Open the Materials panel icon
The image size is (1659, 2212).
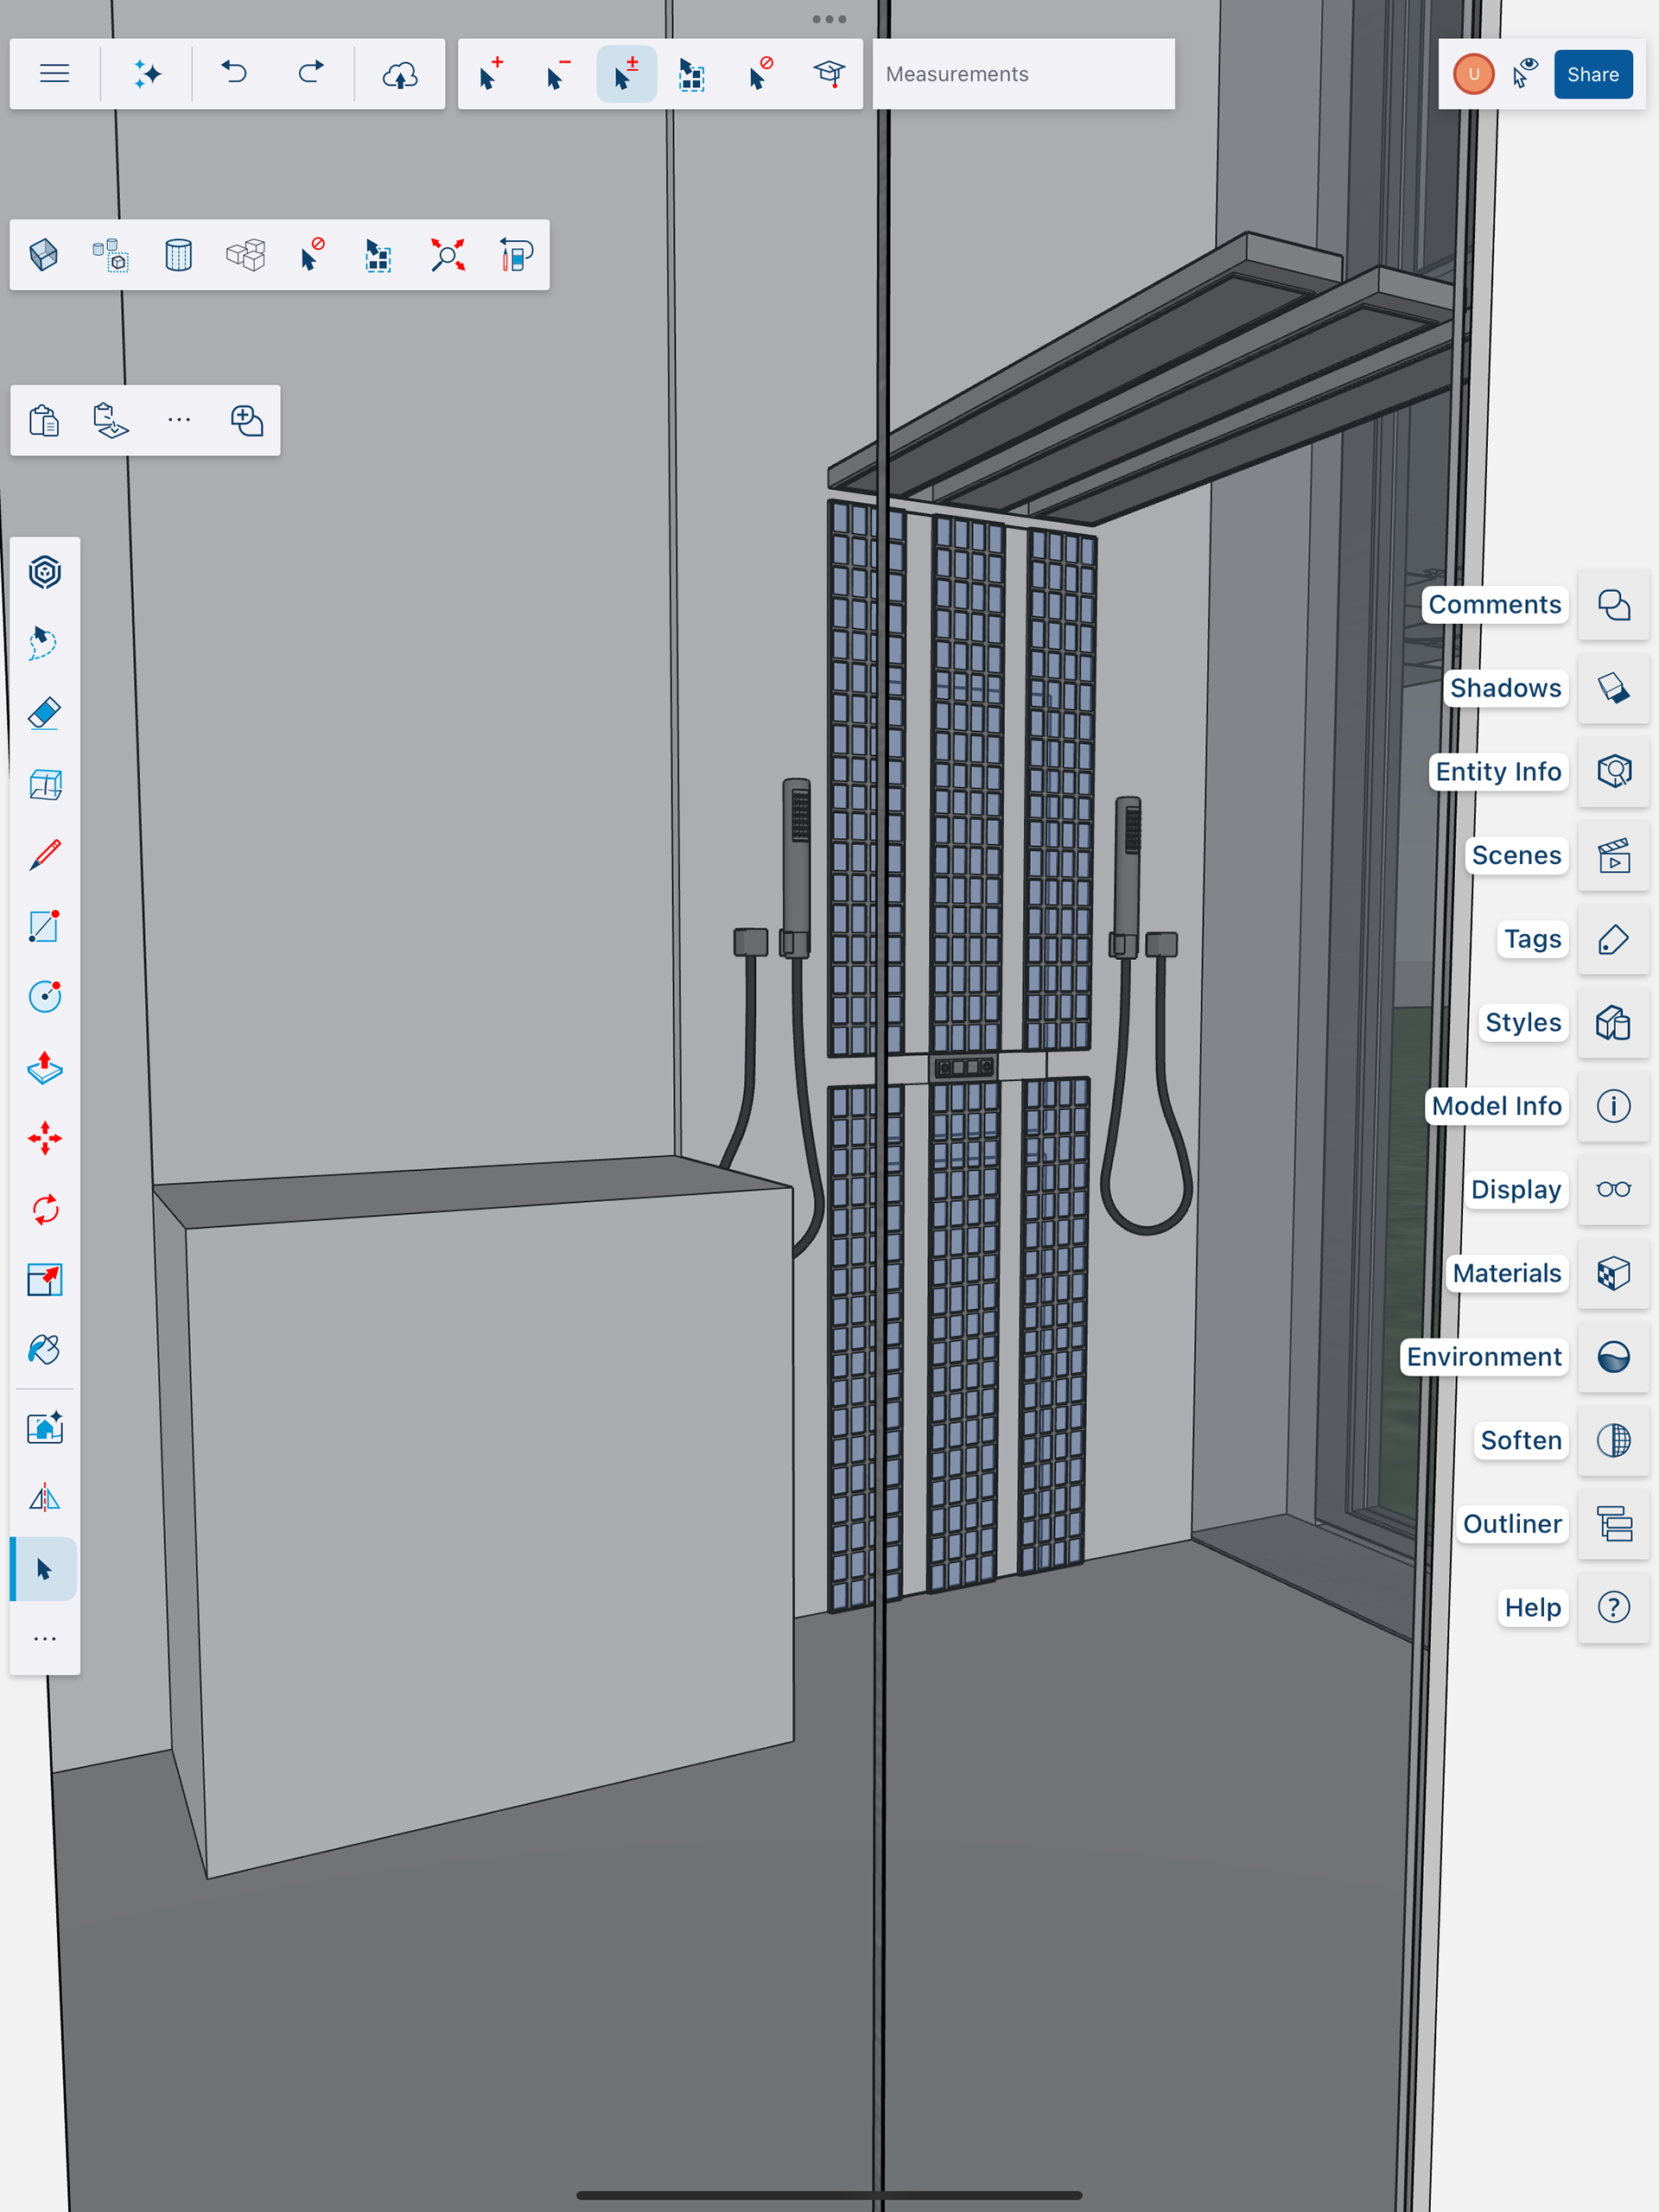coord(1613,1273)
